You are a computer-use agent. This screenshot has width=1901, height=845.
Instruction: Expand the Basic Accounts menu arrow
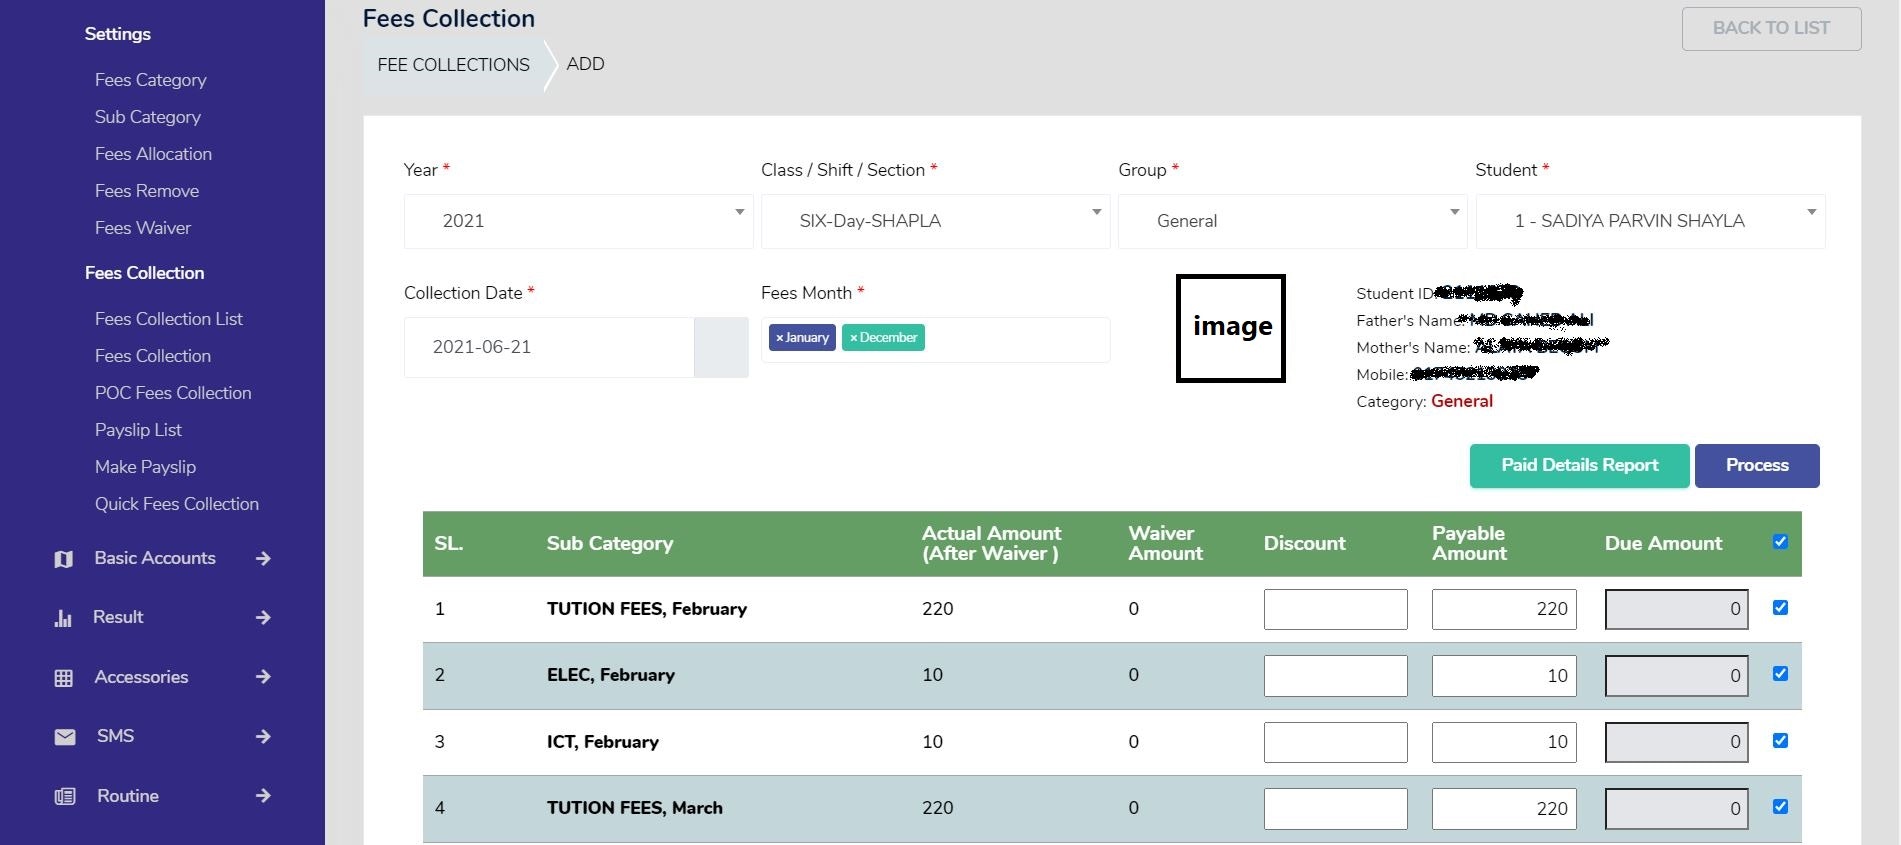263,558
